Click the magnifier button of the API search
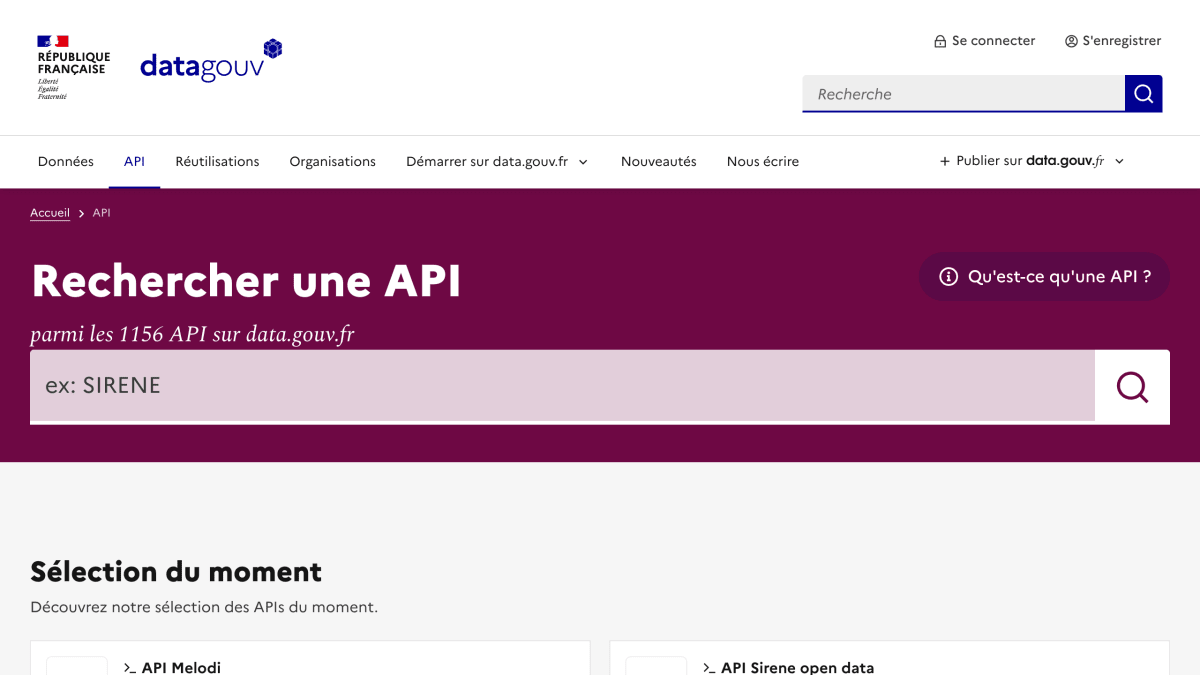This screenshot has width=1200, height=675. point(1132,387)
